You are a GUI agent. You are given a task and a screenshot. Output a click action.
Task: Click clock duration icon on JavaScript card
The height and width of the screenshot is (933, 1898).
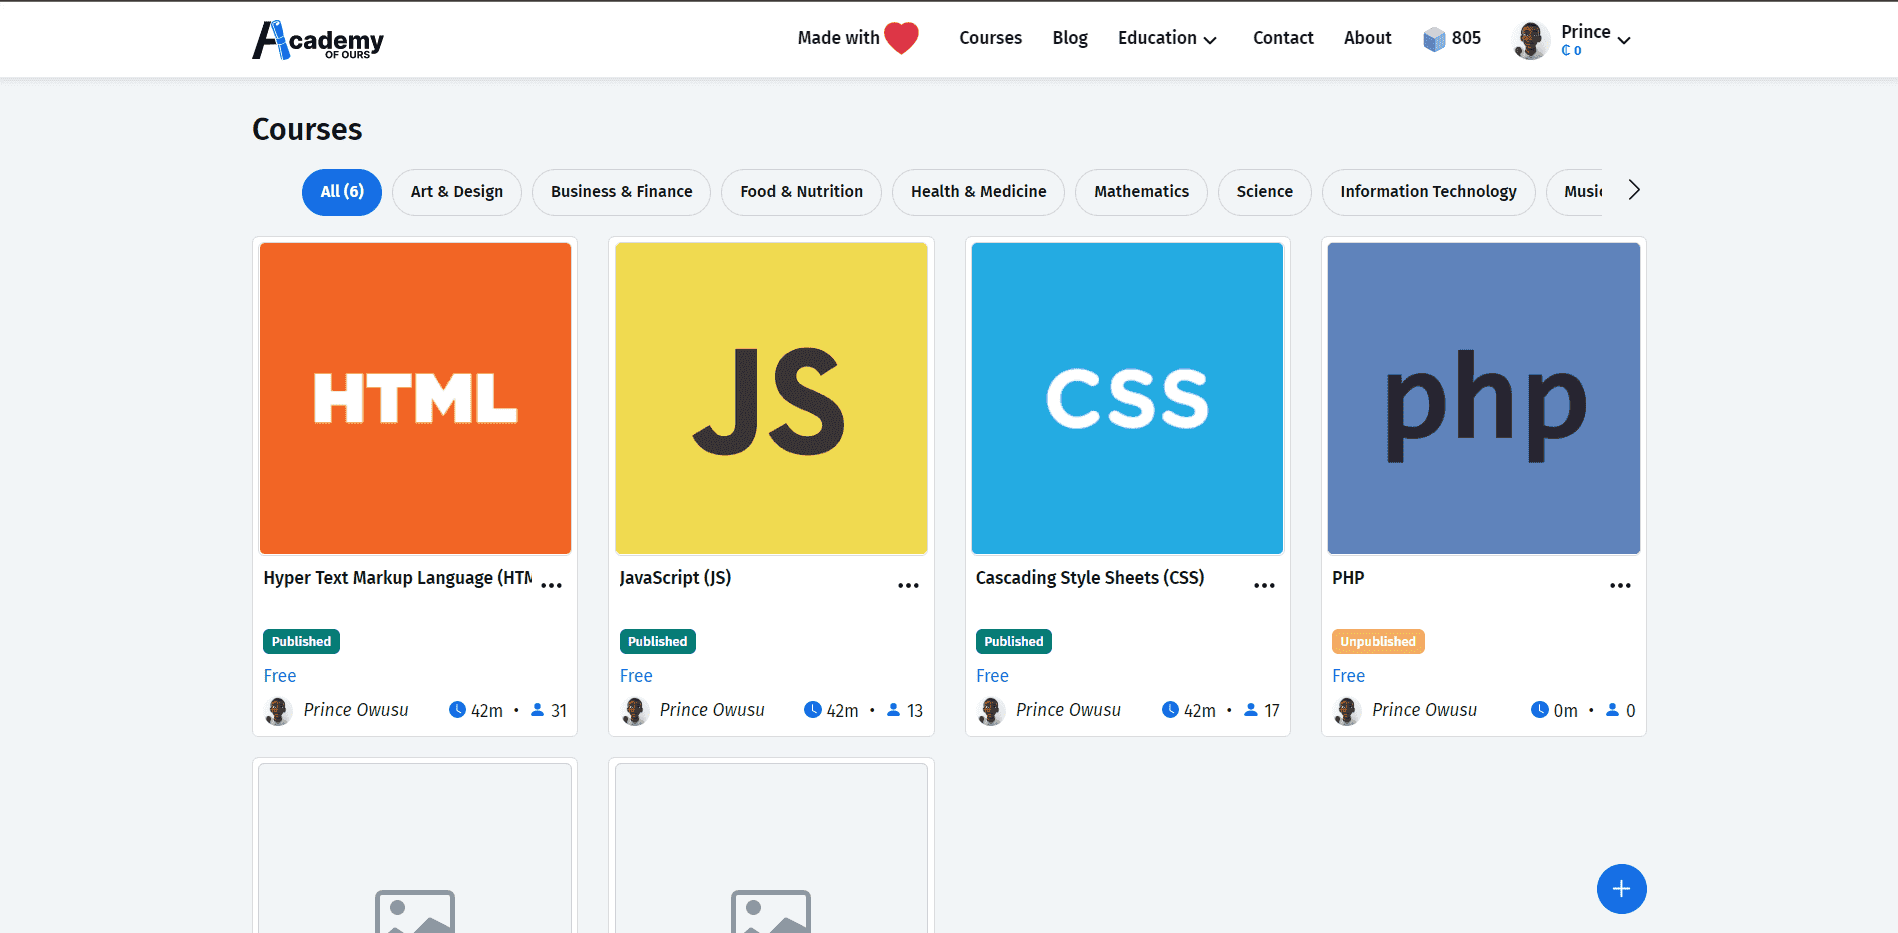pyautogui.click(x=813, y=710)
